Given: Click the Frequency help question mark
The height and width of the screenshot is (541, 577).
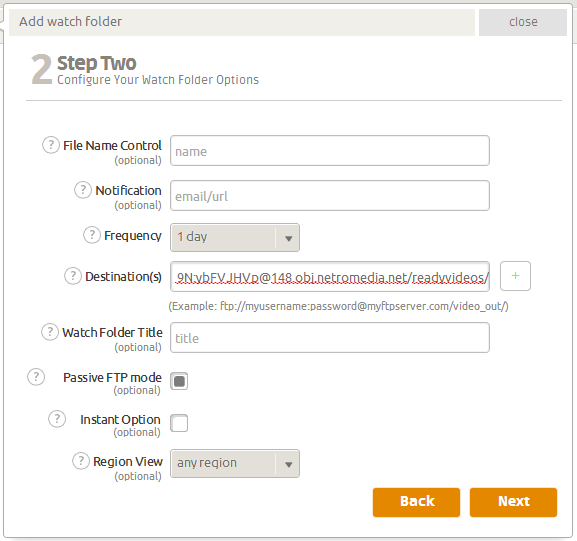Looking at the screenshot, I should pyautogui.click(x=92, y=235).
